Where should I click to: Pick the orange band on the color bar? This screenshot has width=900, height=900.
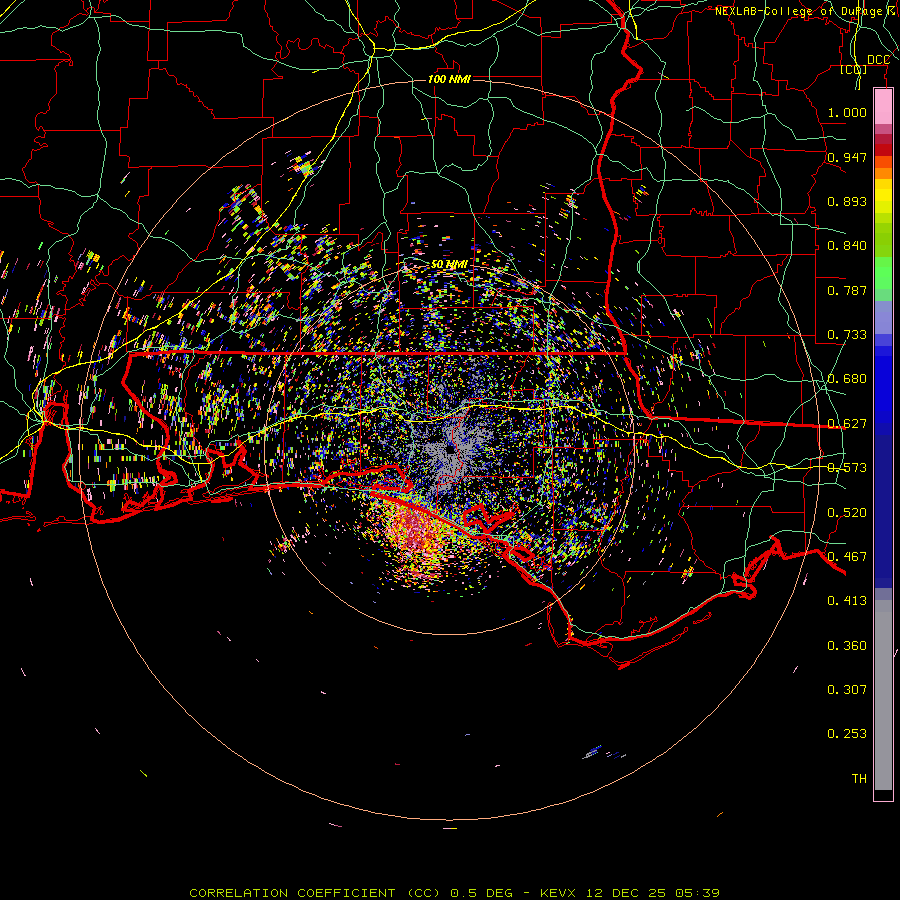tap(883, 168)
